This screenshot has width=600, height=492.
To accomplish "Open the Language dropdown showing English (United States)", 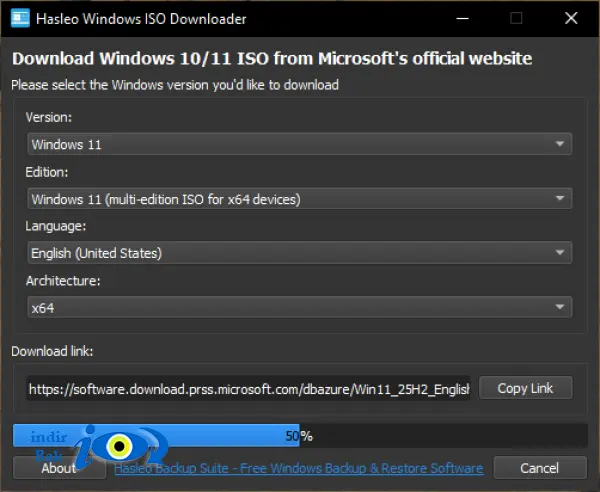I will 300,253.
